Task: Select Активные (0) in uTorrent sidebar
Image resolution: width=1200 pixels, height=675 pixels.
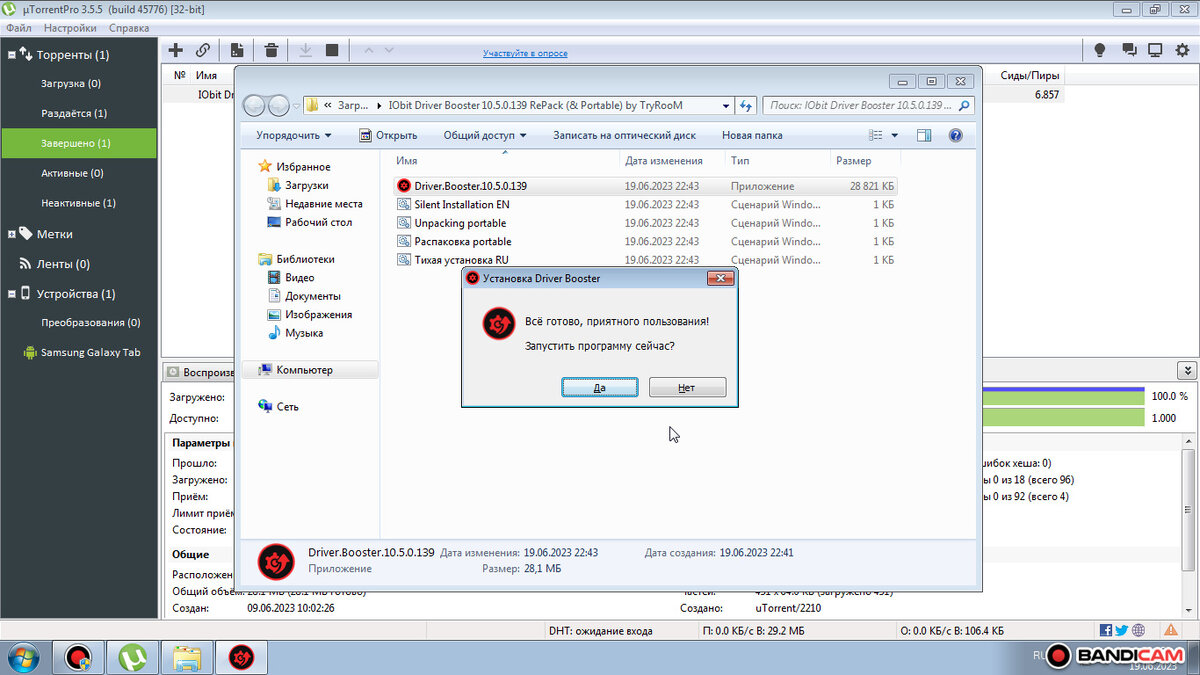Action: pos(78,173)
